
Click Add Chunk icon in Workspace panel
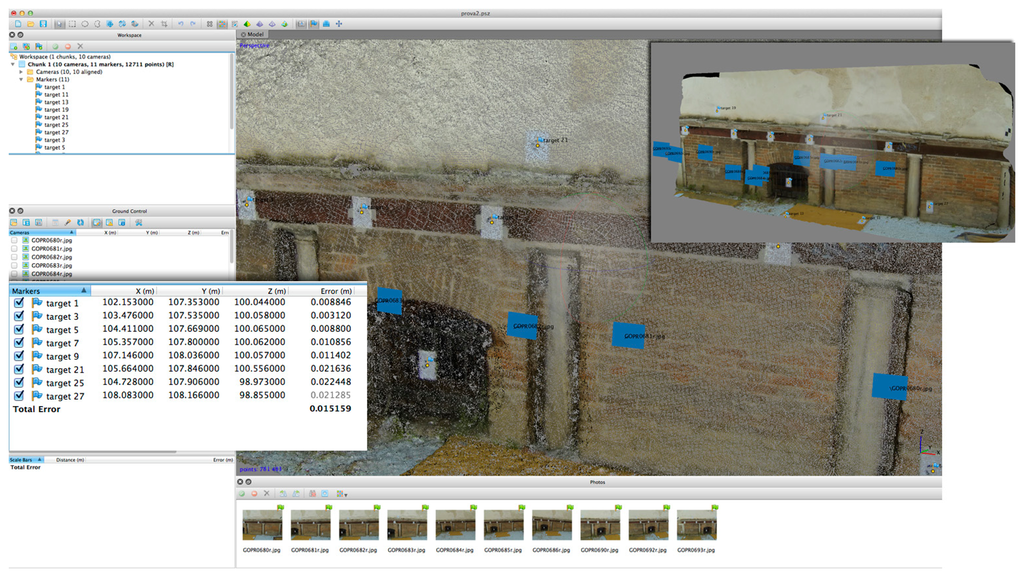[x=14, y=46]
